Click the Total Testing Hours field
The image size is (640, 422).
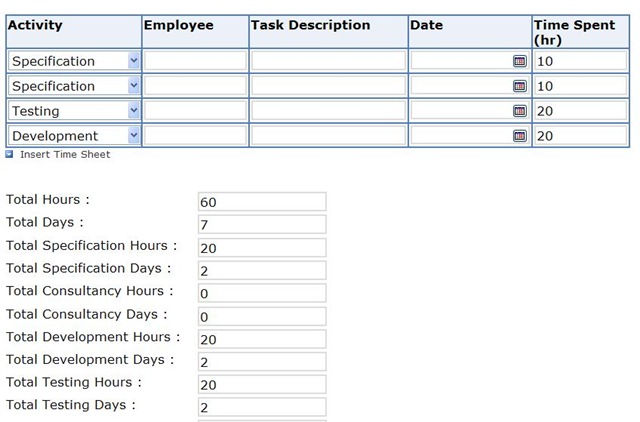click(262, 385)
